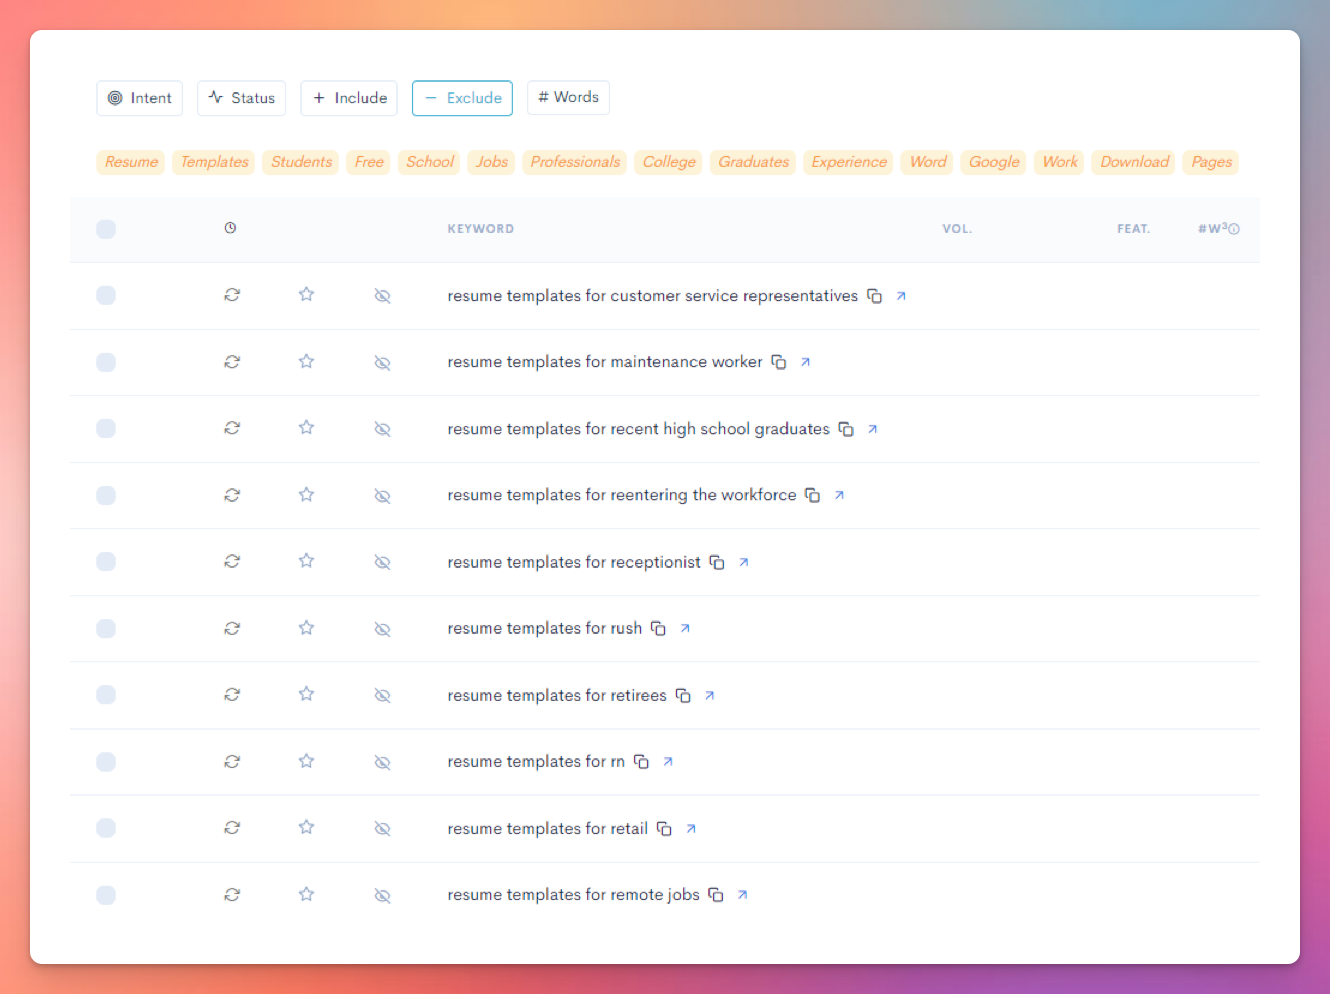Sort by VOL. column header

click(x=957, y=229)
